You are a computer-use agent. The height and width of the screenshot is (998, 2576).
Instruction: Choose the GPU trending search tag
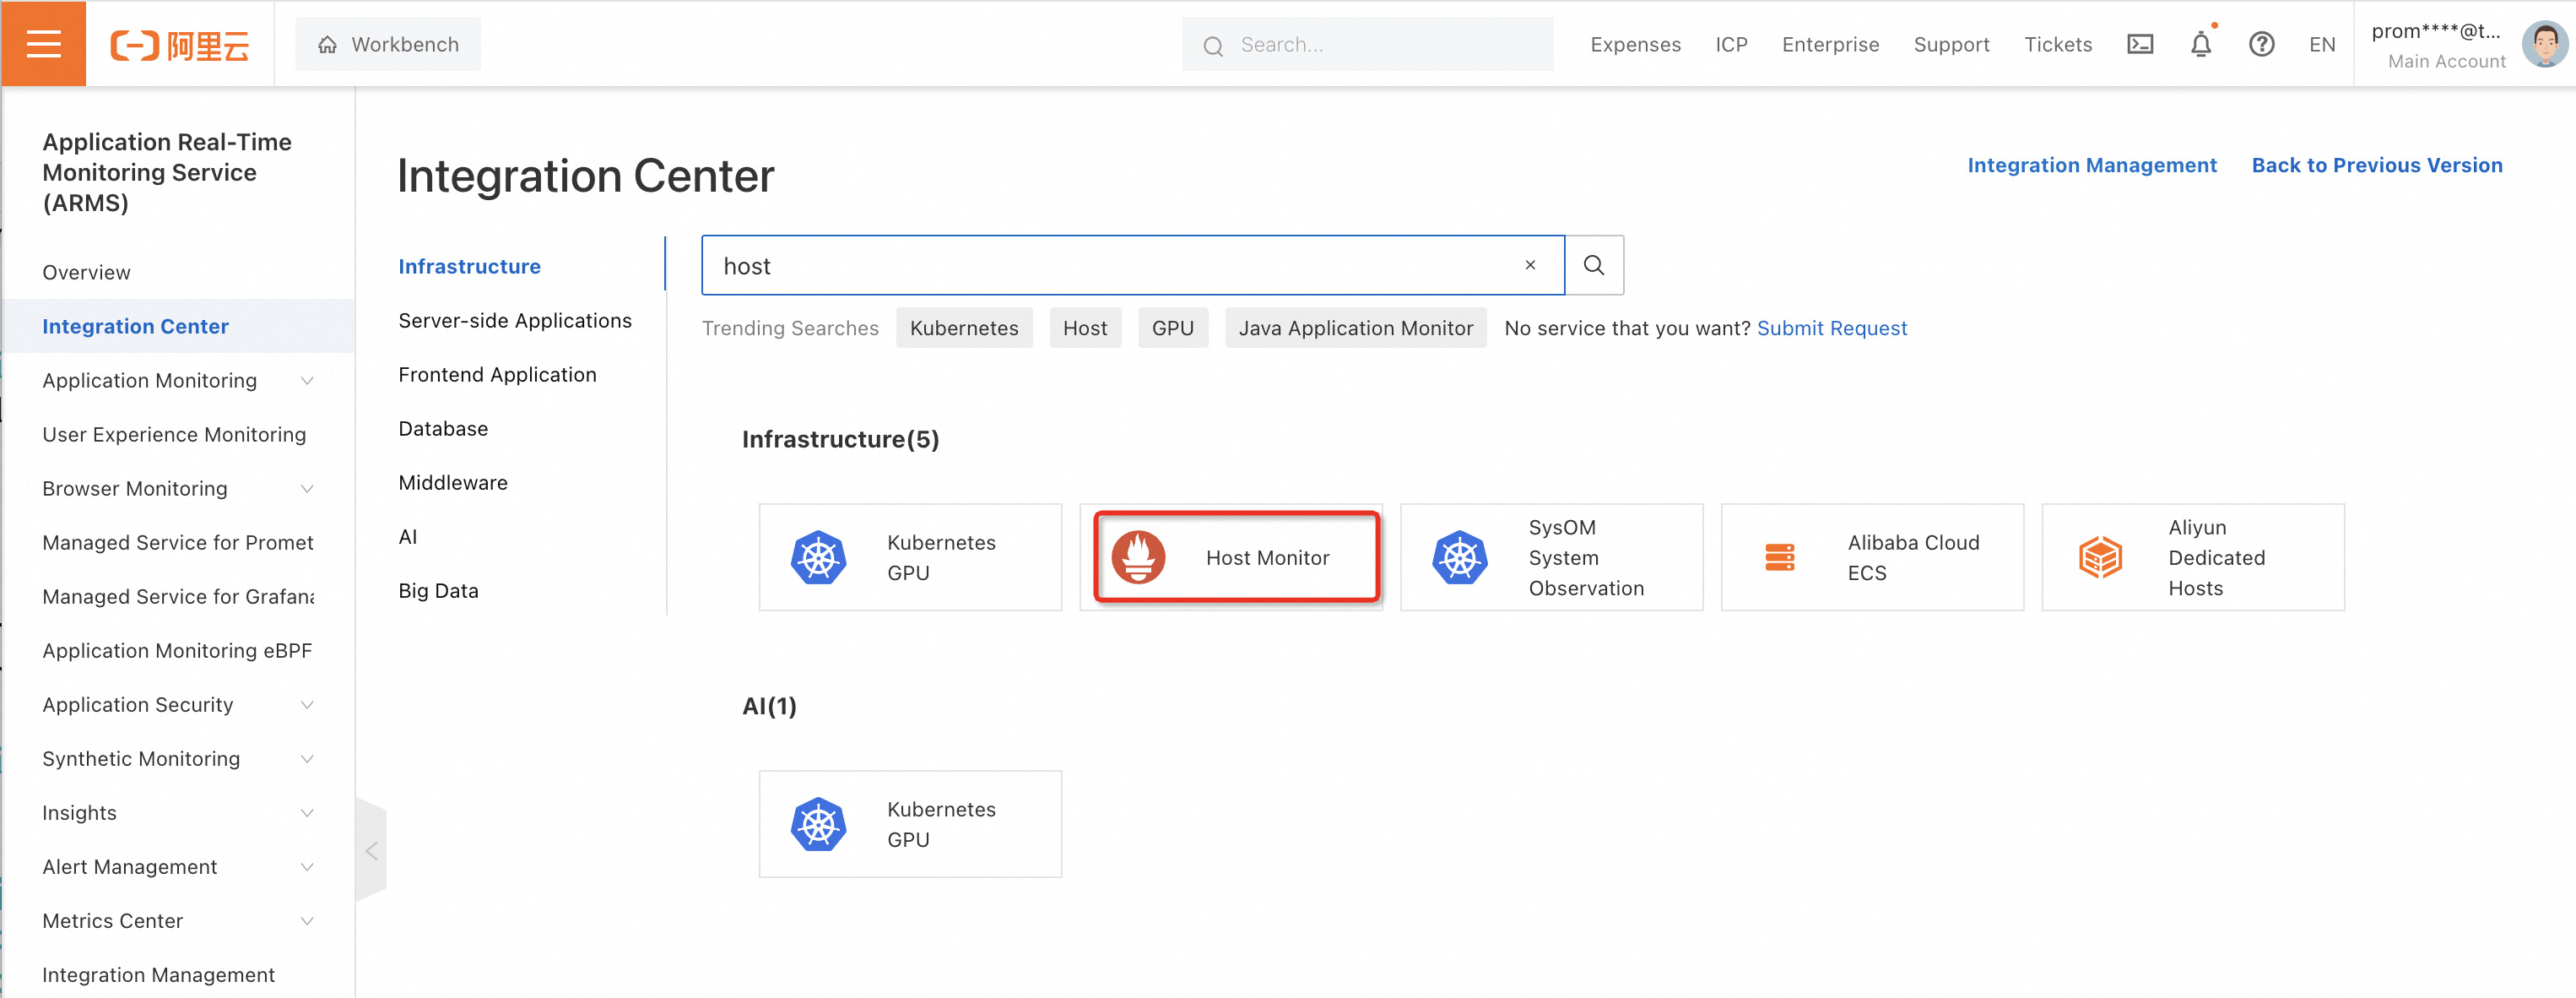[x=1172, y=328]
